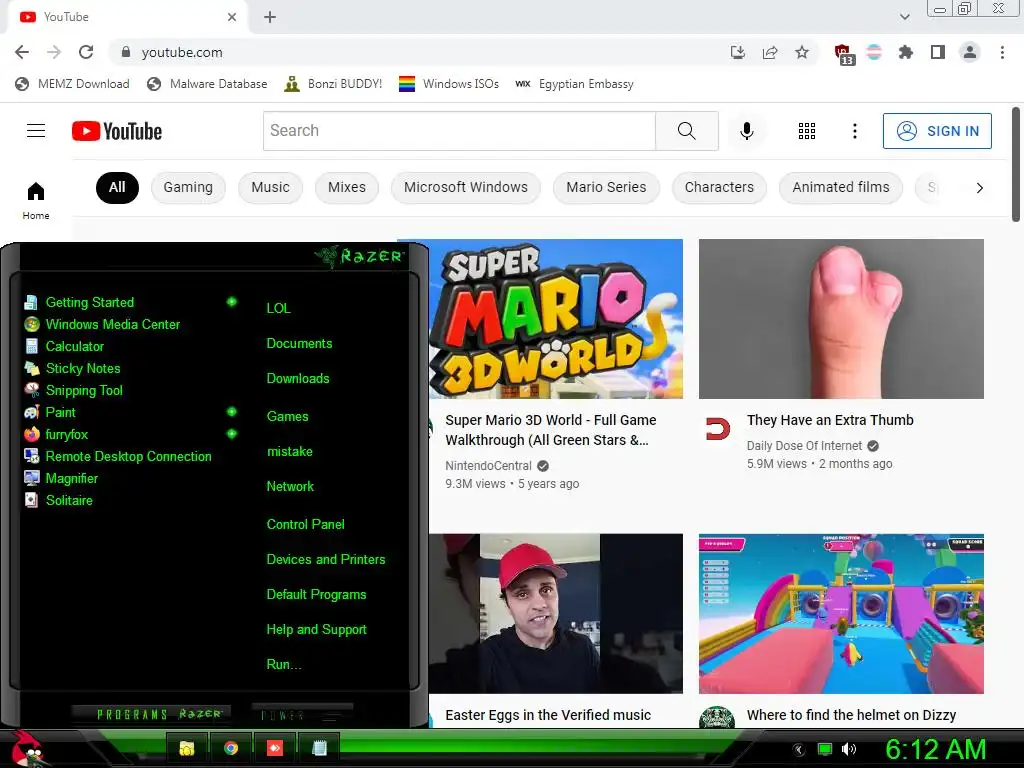Screen dimensions: 1024x768
Task: Click the speaker volume tray icon
Action: 848,749
